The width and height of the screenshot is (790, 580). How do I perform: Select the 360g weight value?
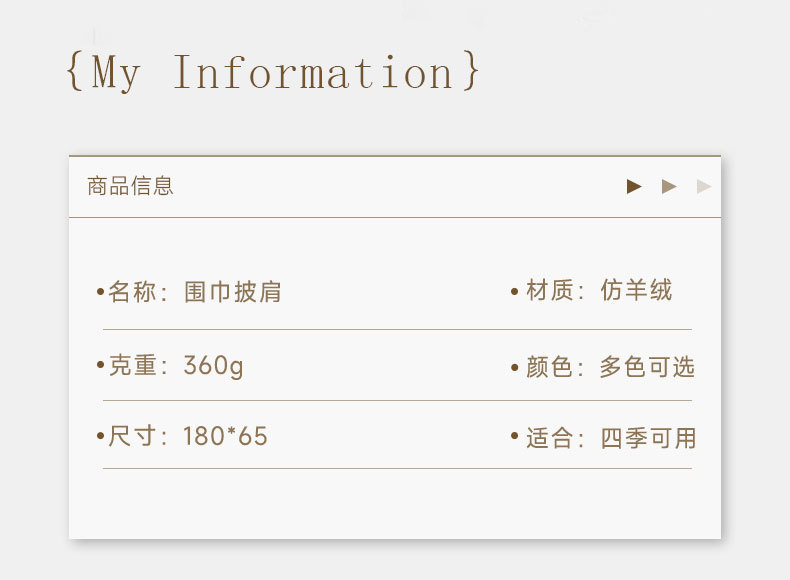coord(213,366)
